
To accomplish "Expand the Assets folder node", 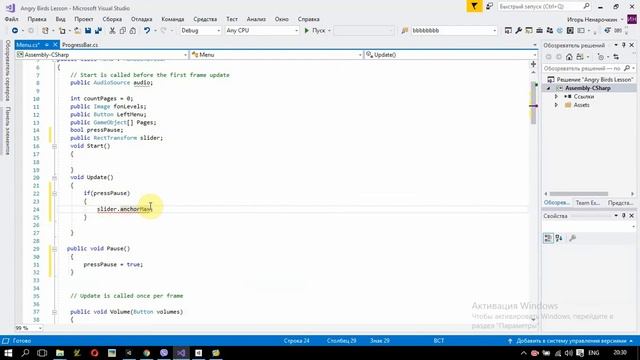I will point(556,105).
